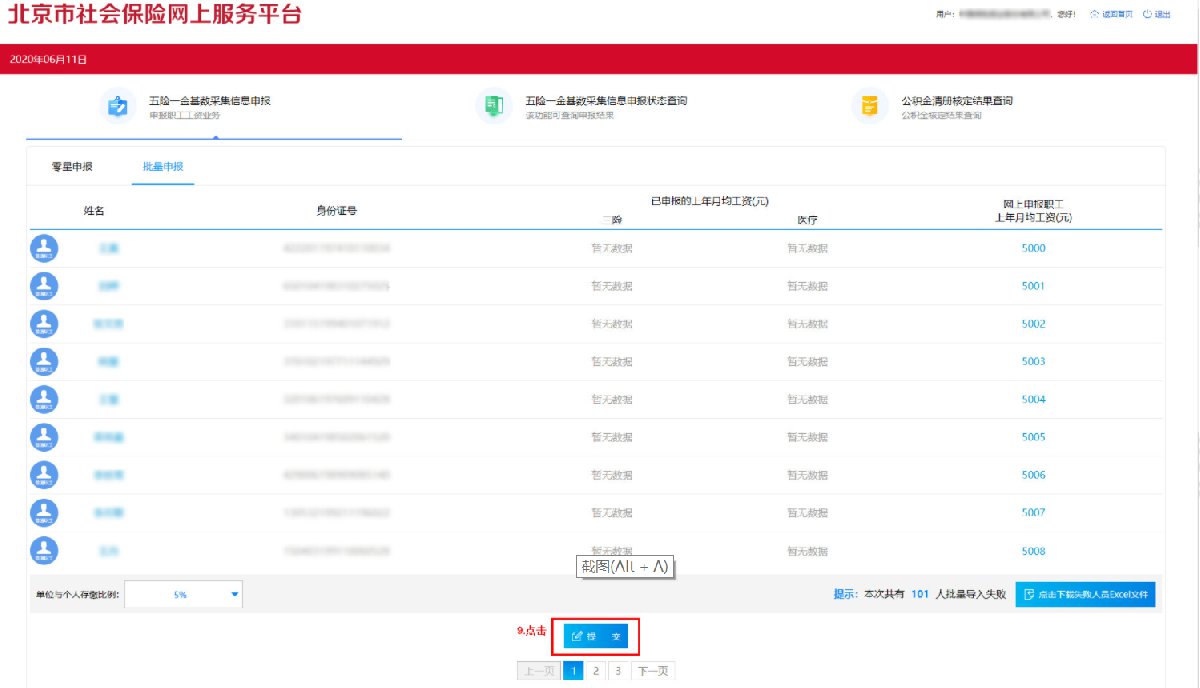The width and height of the screenshot is (1200, 688).
Task: Switch to the 零星申报 tab
Action: [72, 167]
